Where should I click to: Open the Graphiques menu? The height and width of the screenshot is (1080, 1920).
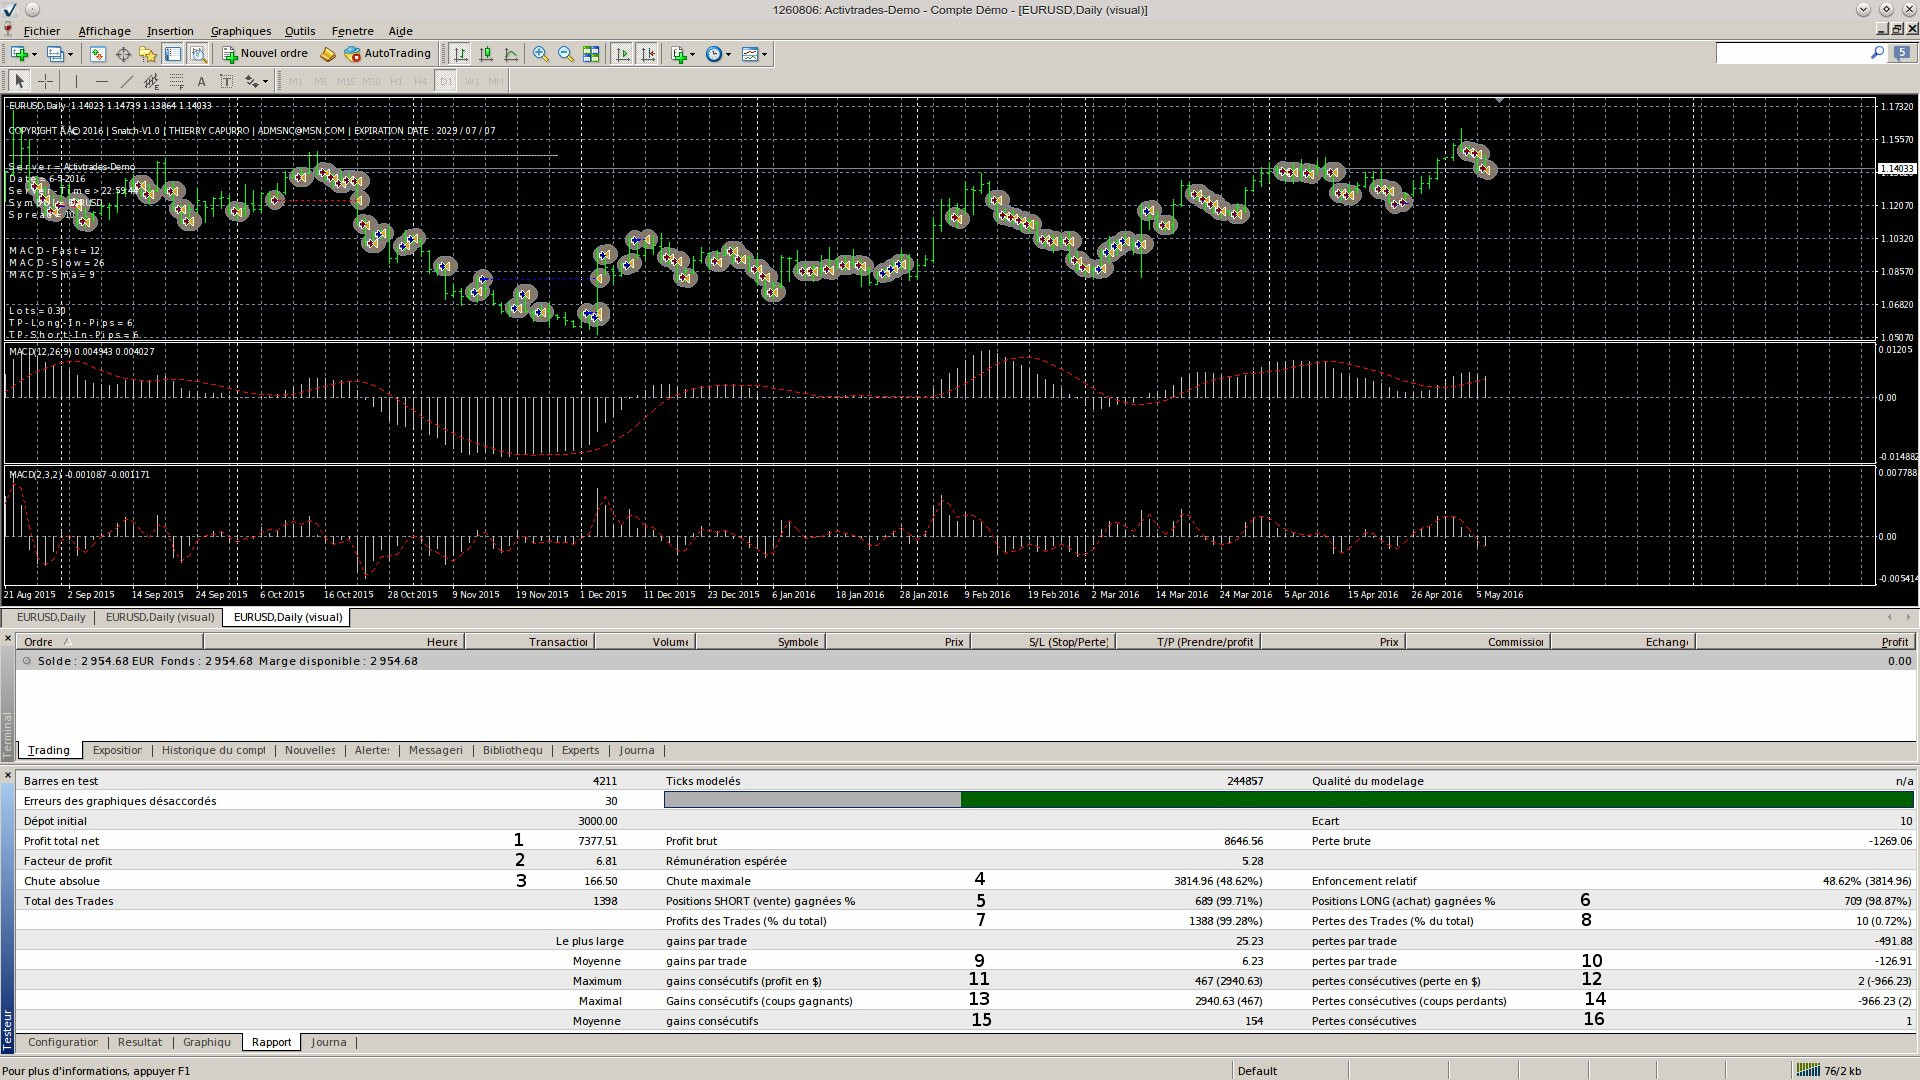click(x=240, y=31)
